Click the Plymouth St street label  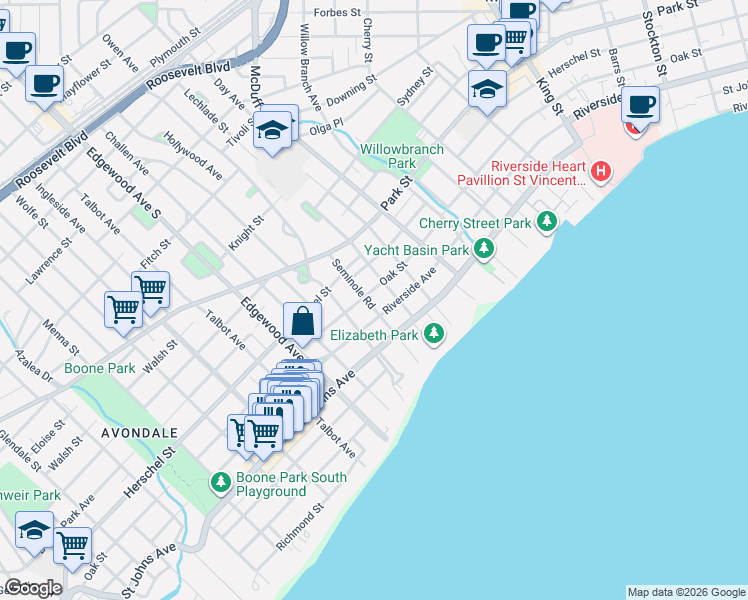coord(175,47)
